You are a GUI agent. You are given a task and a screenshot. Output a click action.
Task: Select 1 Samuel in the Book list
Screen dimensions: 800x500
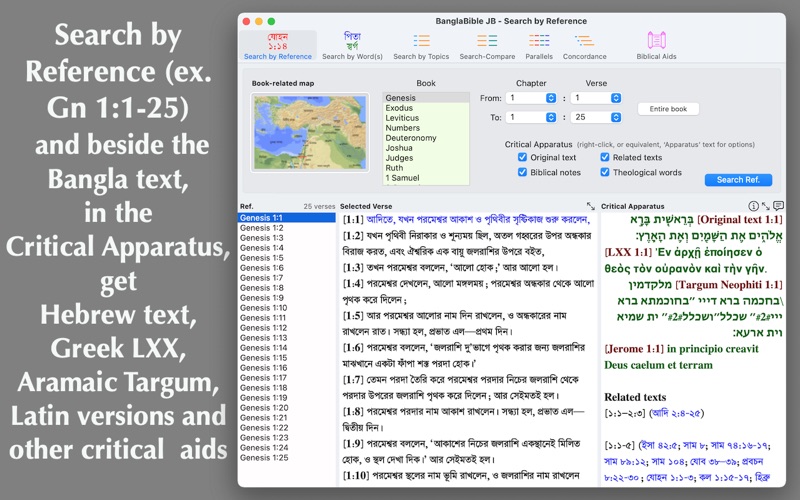(x=426, y=178)
